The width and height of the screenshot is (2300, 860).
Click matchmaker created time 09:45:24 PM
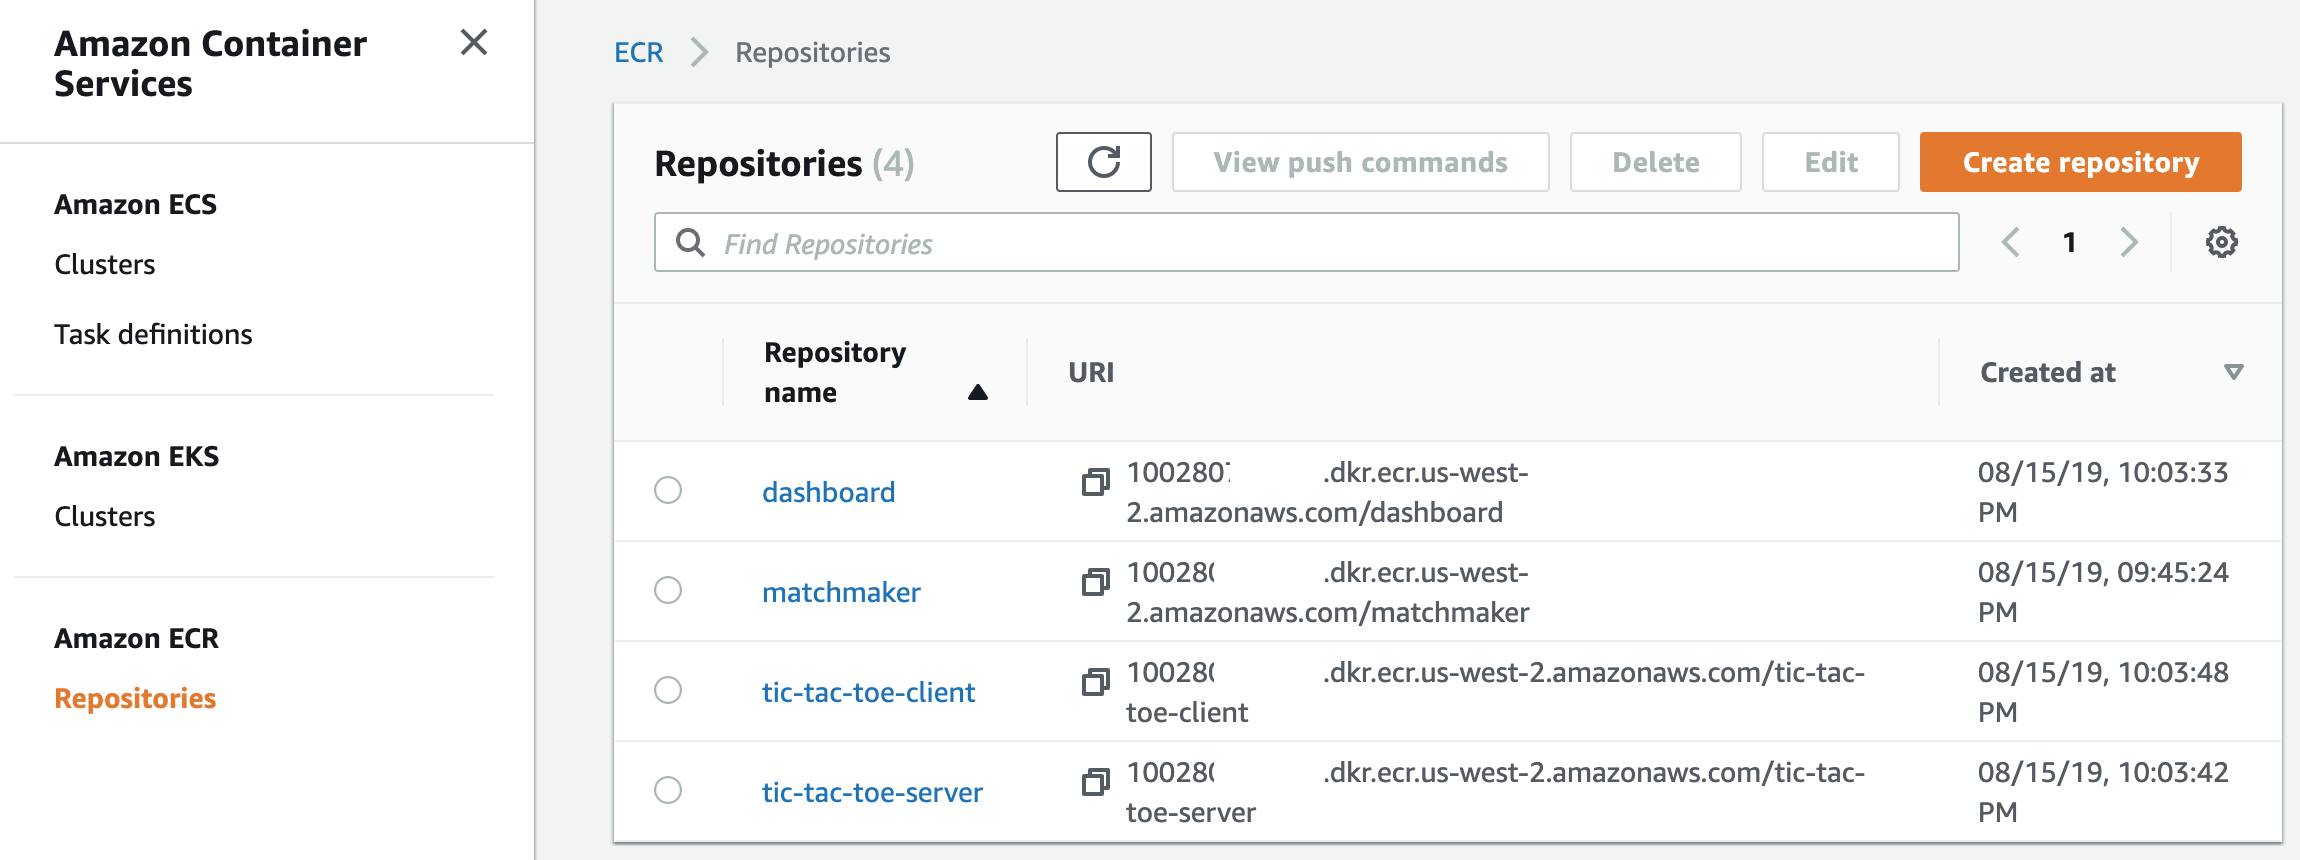click(2103, 592)
